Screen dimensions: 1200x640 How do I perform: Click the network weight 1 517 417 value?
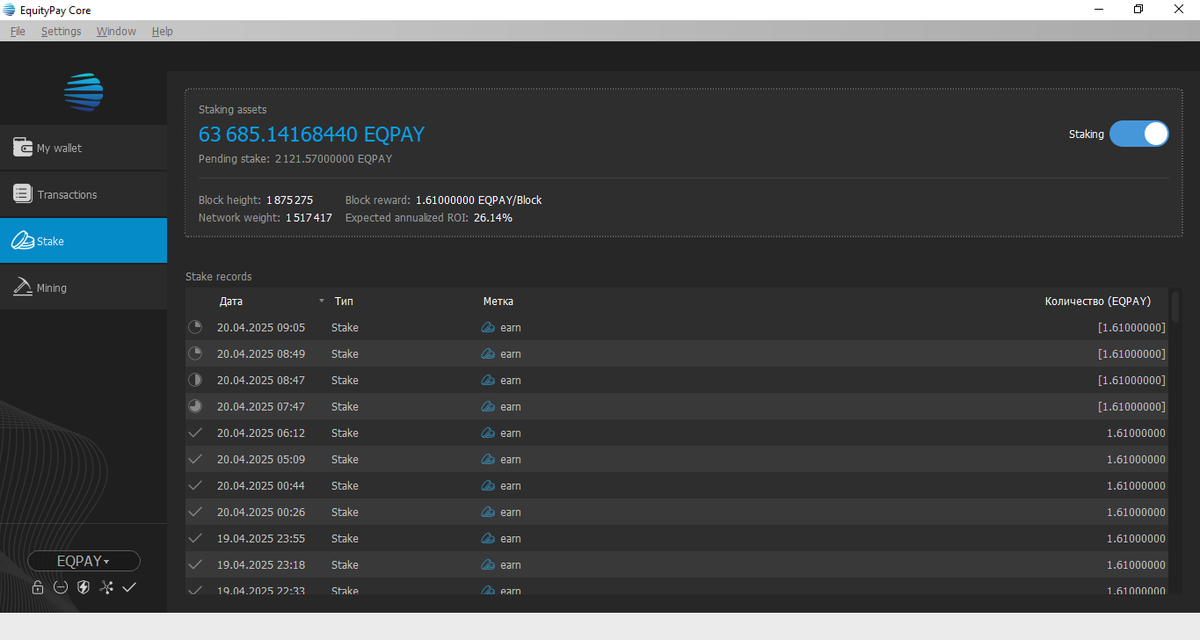308,217
